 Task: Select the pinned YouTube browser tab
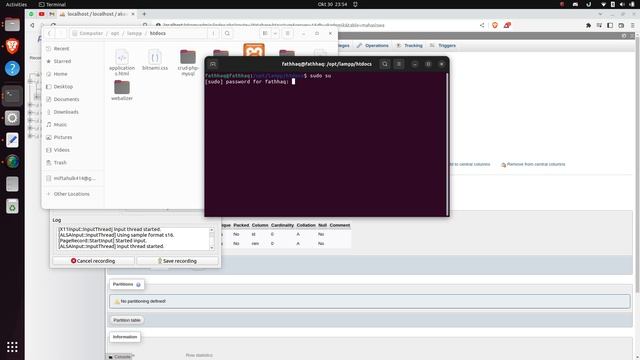[x=41, y=14]
